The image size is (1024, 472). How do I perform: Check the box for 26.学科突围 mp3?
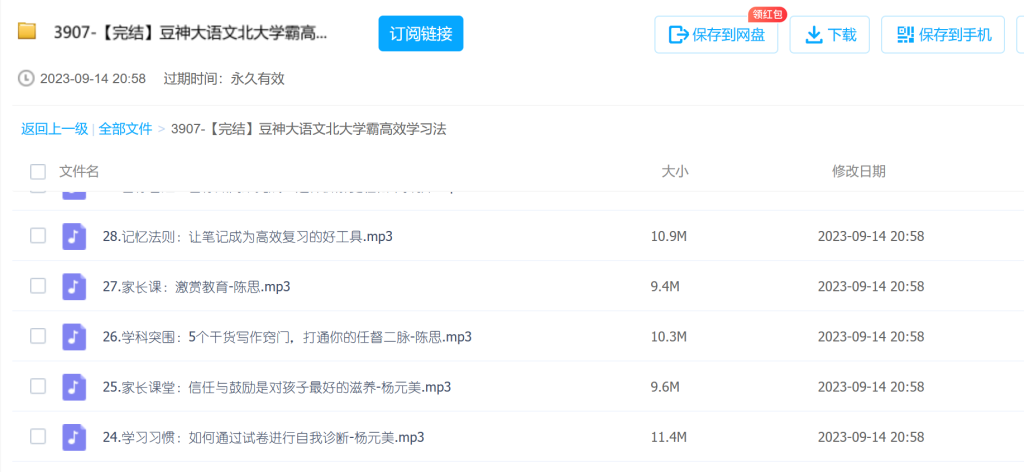[38, 336]
